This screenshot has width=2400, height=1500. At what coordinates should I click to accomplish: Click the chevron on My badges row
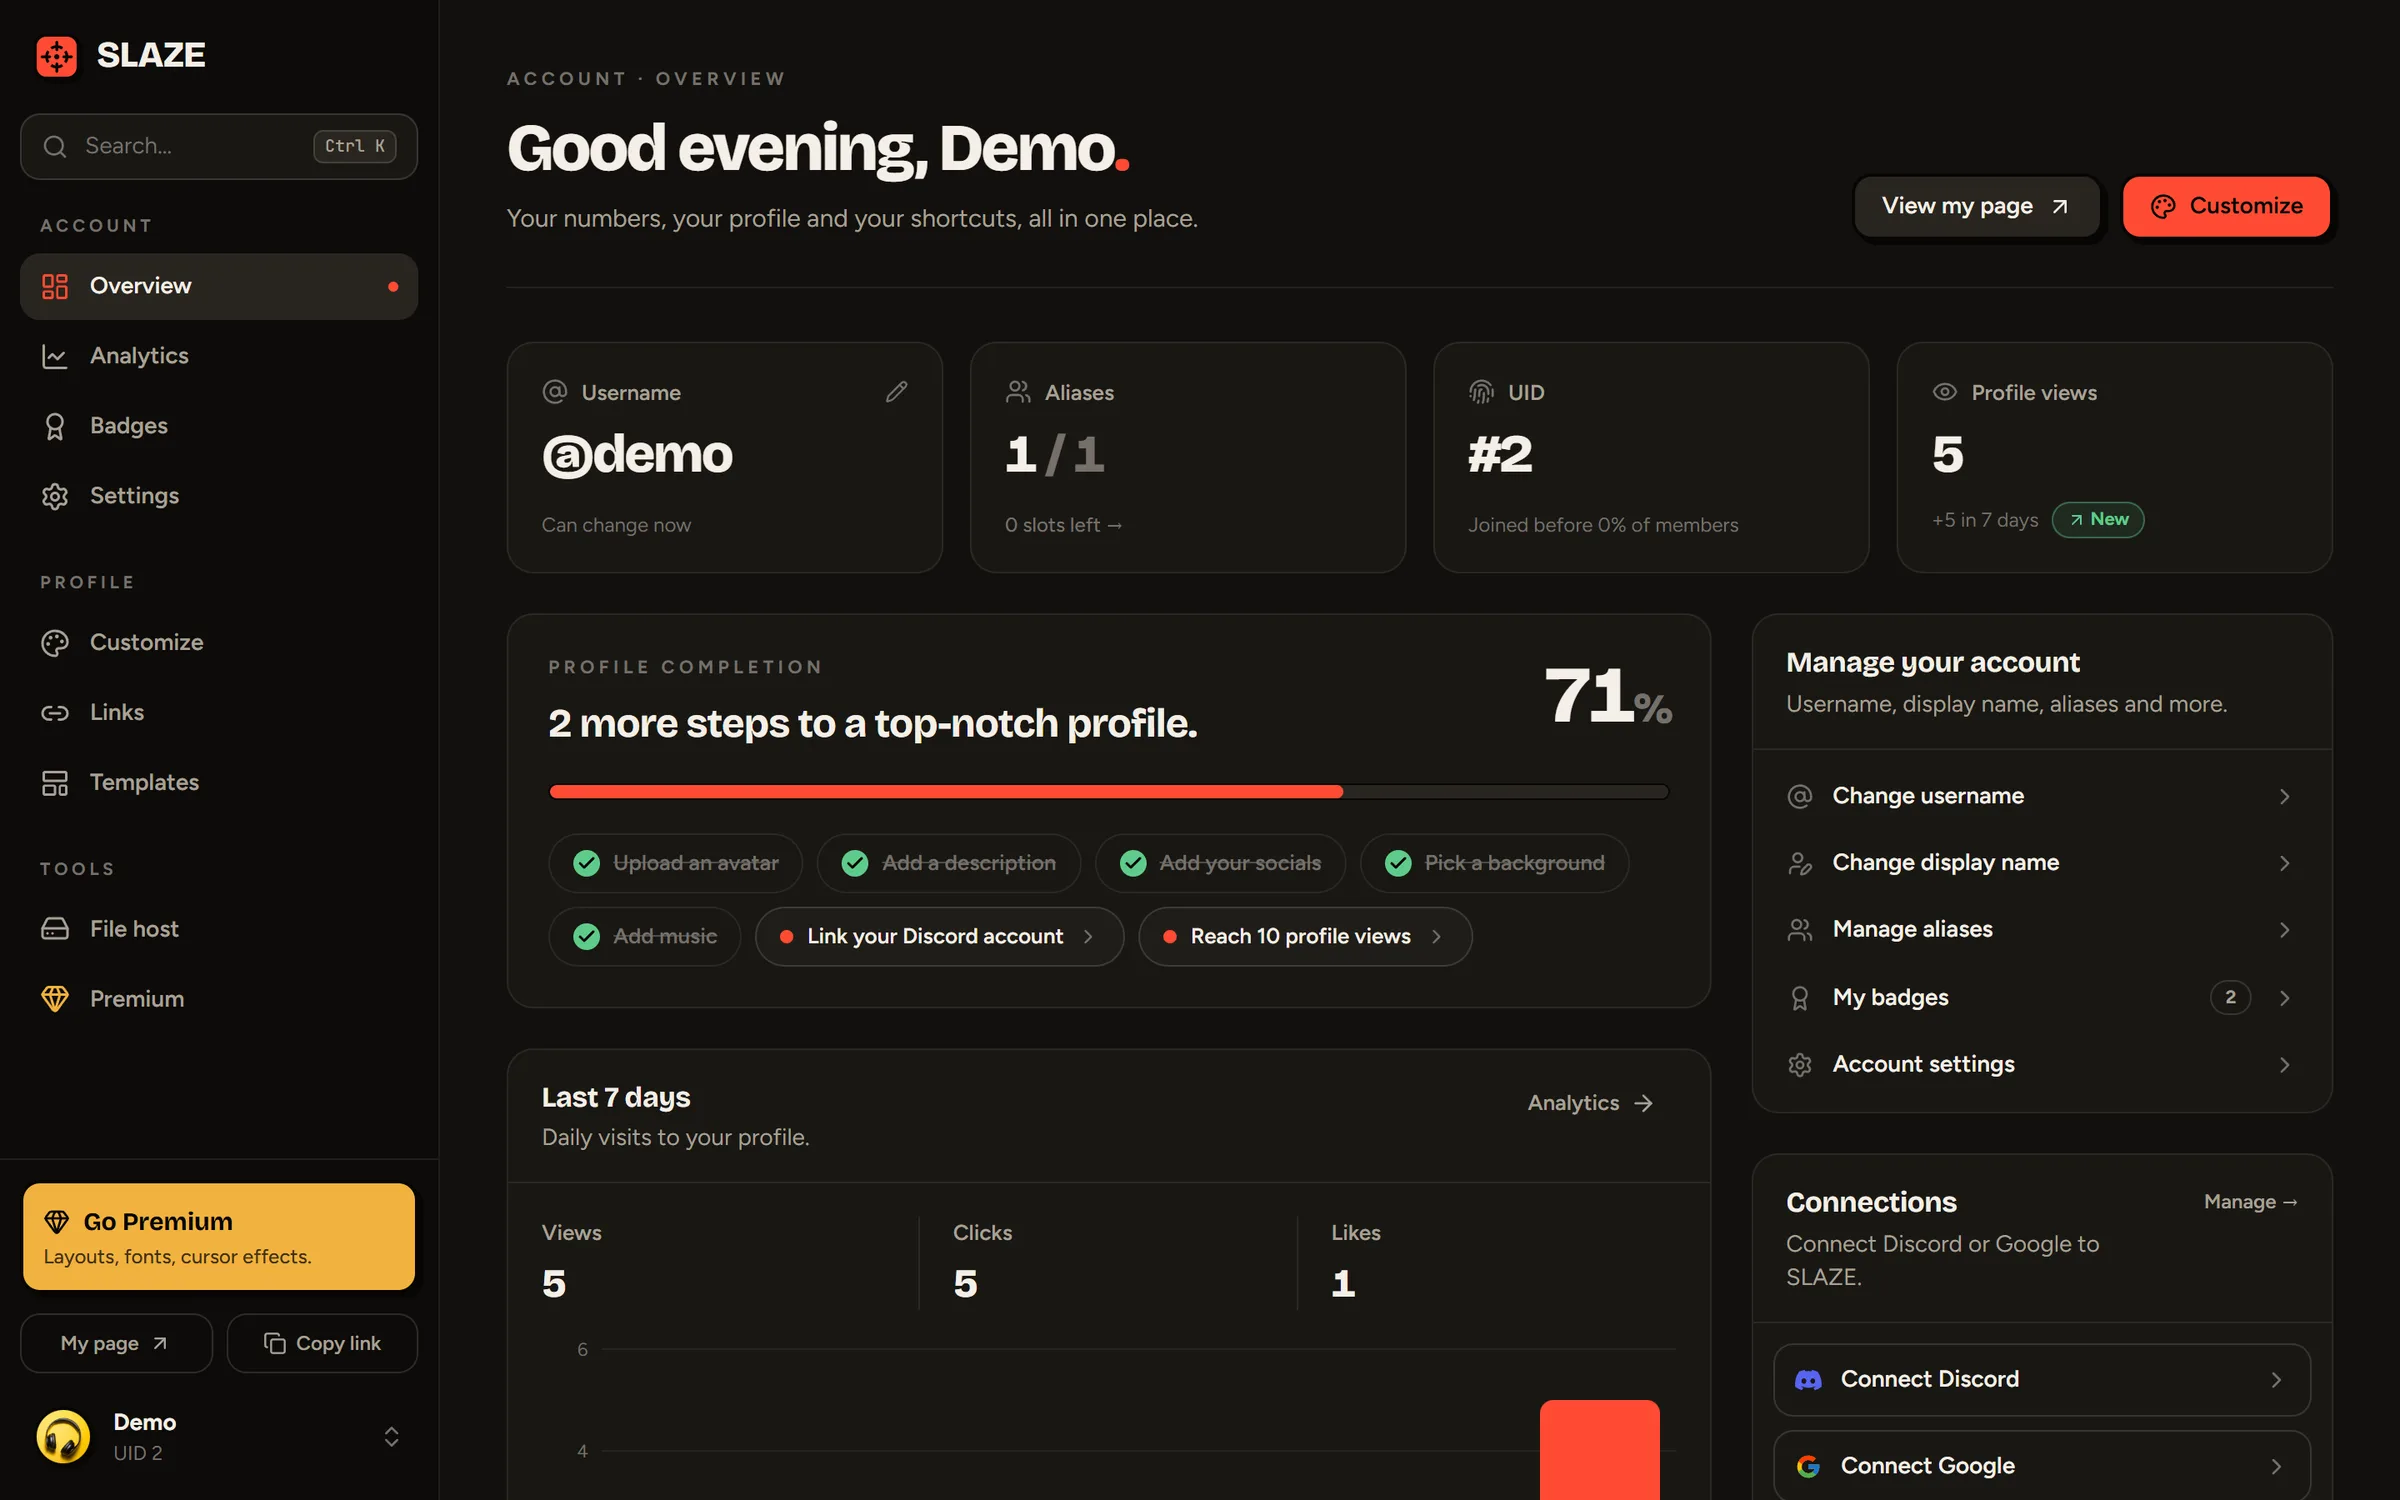[2284, 998]
